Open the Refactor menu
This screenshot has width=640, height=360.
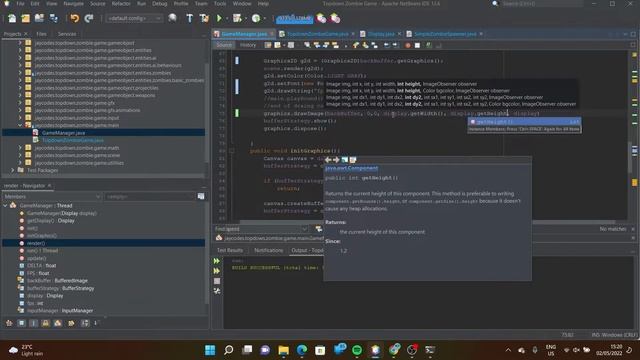[x=121, y=4]
